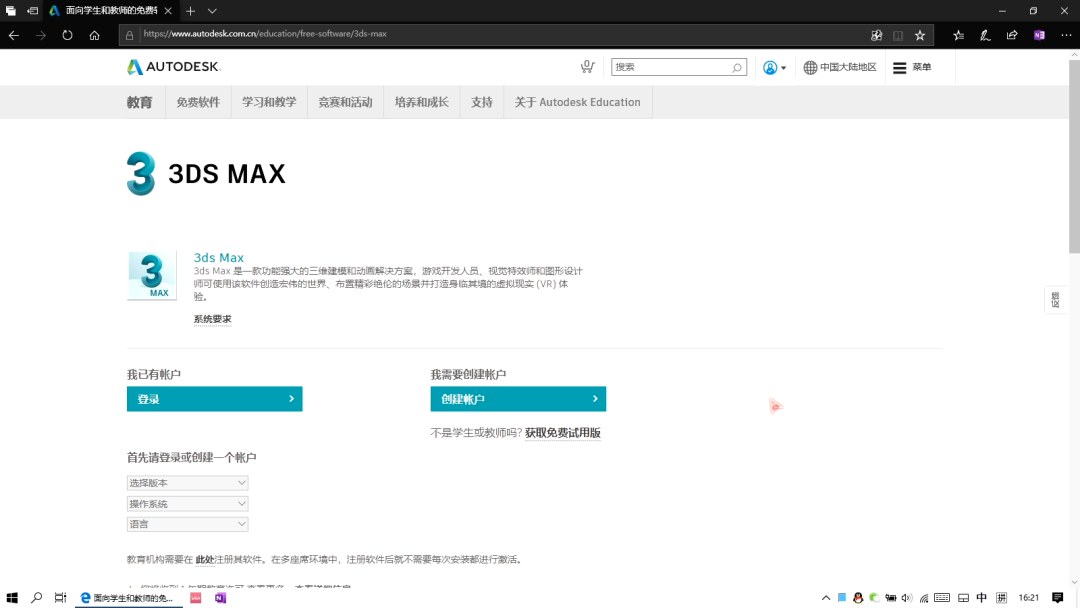Open the browser settings ellipsis menu
This screenshot has height=608, width=1080.
(x=1066, y=35)
